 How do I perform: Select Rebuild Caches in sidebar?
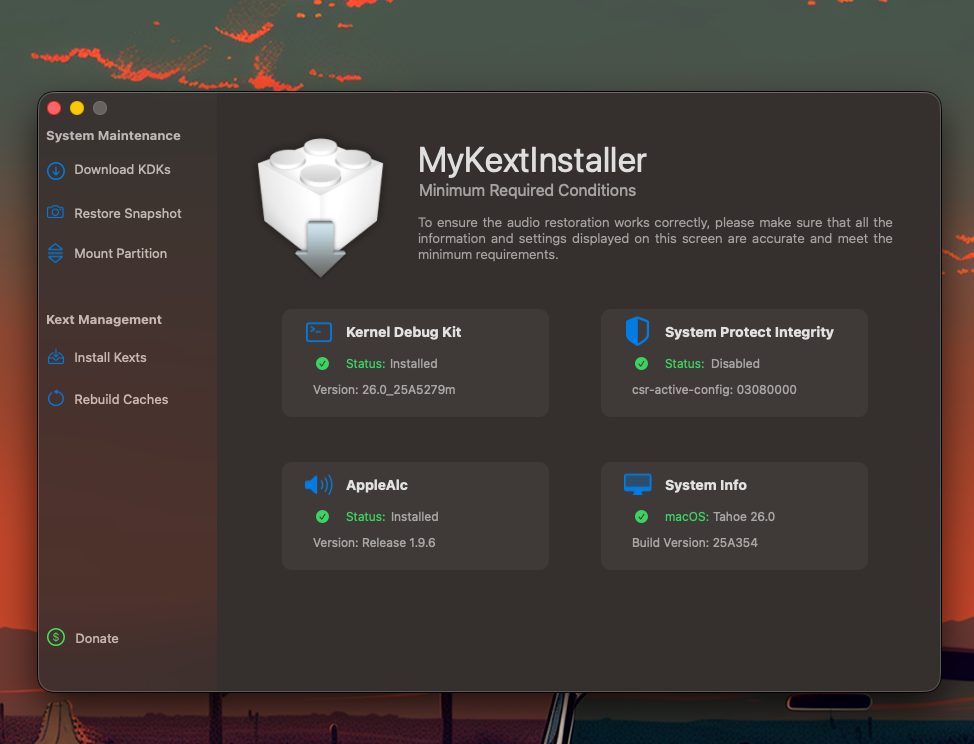(x=121, y=399)
